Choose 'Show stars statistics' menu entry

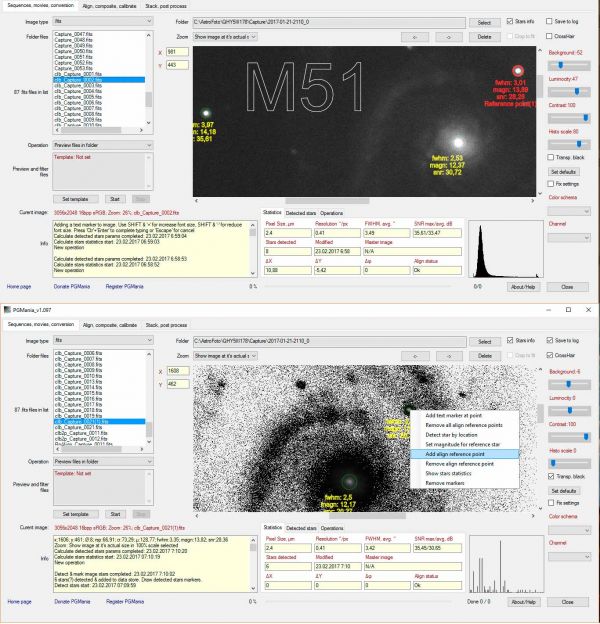pyautogui.click(x=465, y=474)
